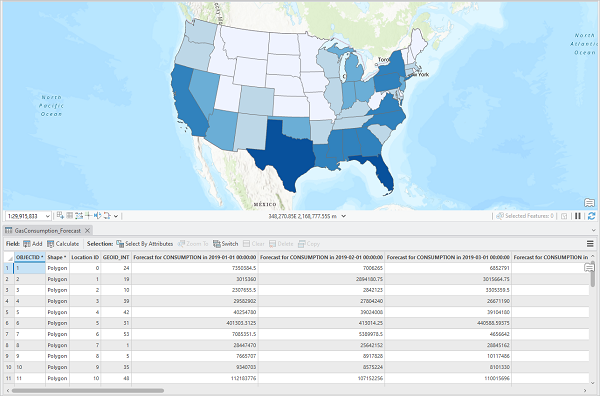Select the 2019-01-01 forecast column header
Viewport: 600px width, 396px height.
point(195,257)
